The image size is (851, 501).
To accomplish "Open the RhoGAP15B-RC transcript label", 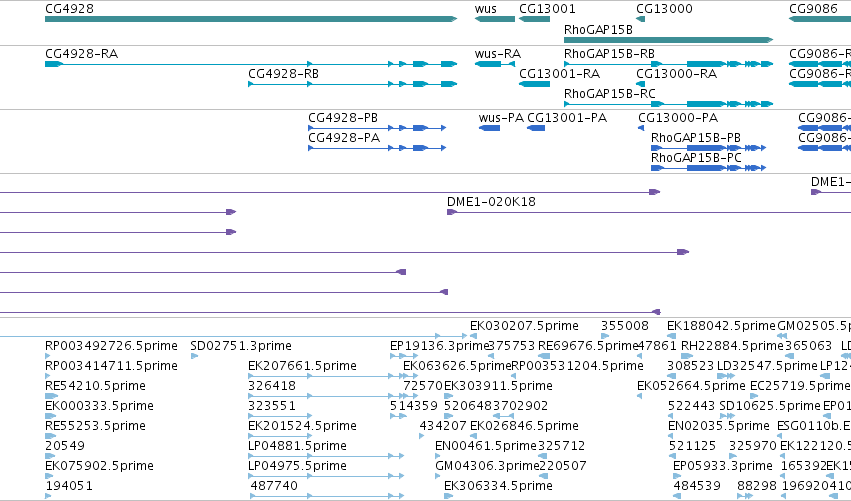I will pos(609,94).
